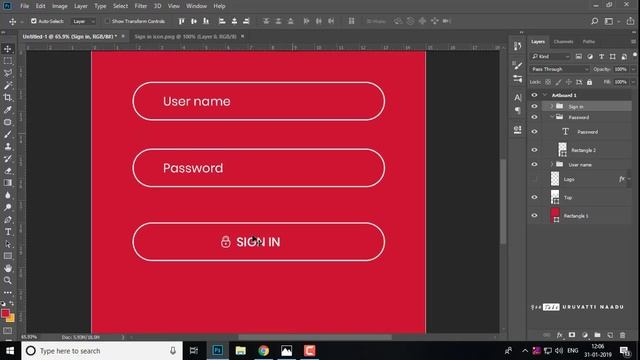The image size is (640, 360).
Task: Filter for pixel layers icon
Action: coord(579,56)
